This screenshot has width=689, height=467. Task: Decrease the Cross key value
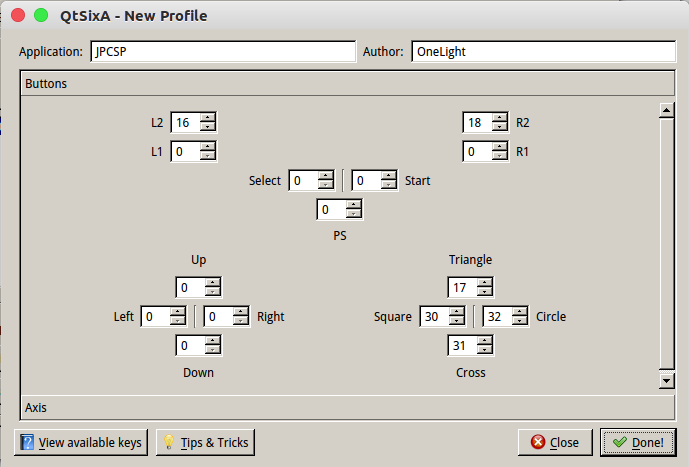[x=485, y=350]
